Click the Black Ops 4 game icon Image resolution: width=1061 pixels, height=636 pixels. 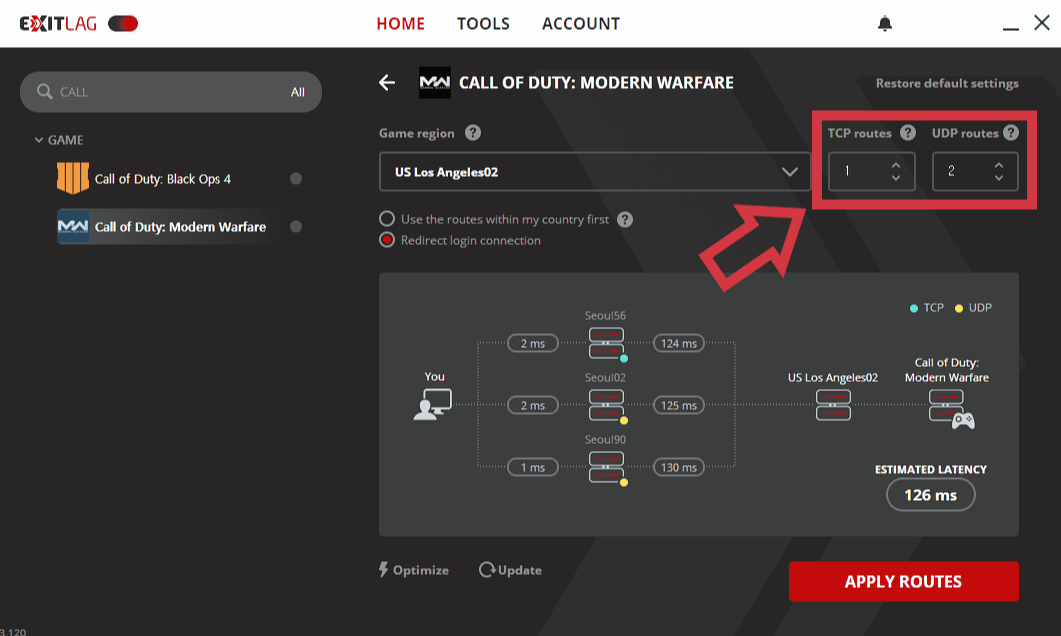[72, 178]
